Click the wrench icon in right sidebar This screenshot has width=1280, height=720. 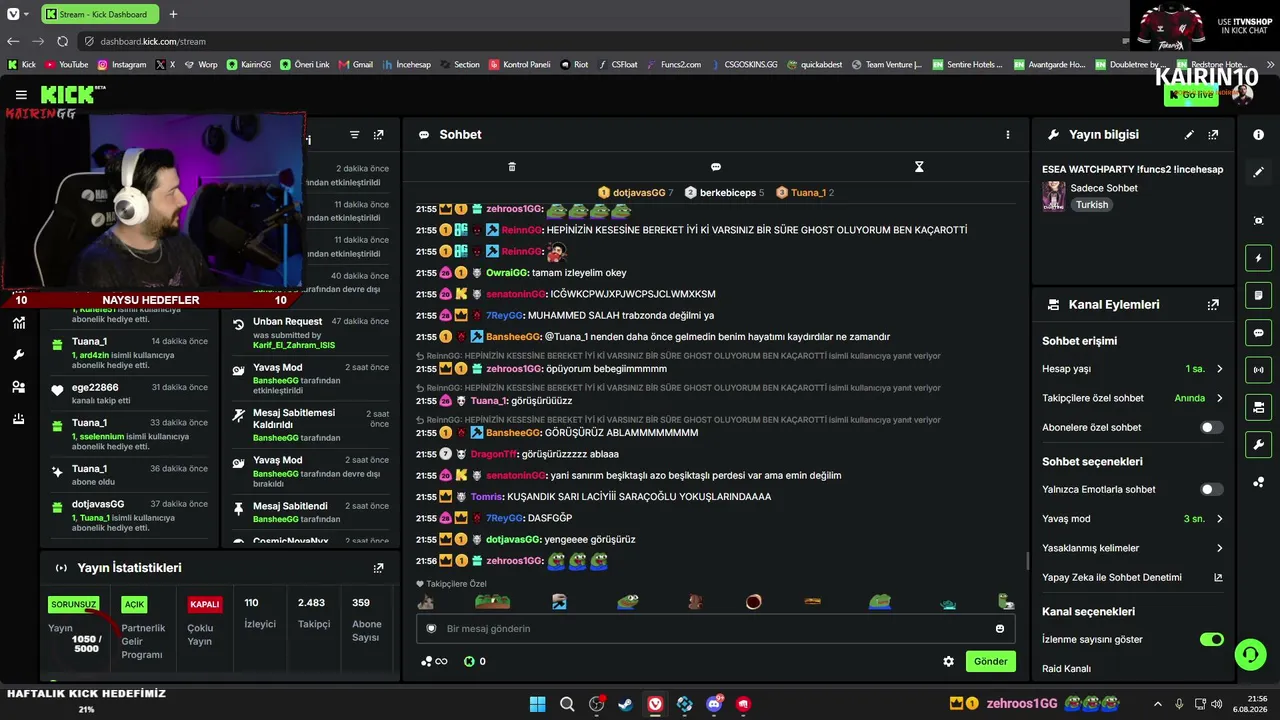[1258, 445]
